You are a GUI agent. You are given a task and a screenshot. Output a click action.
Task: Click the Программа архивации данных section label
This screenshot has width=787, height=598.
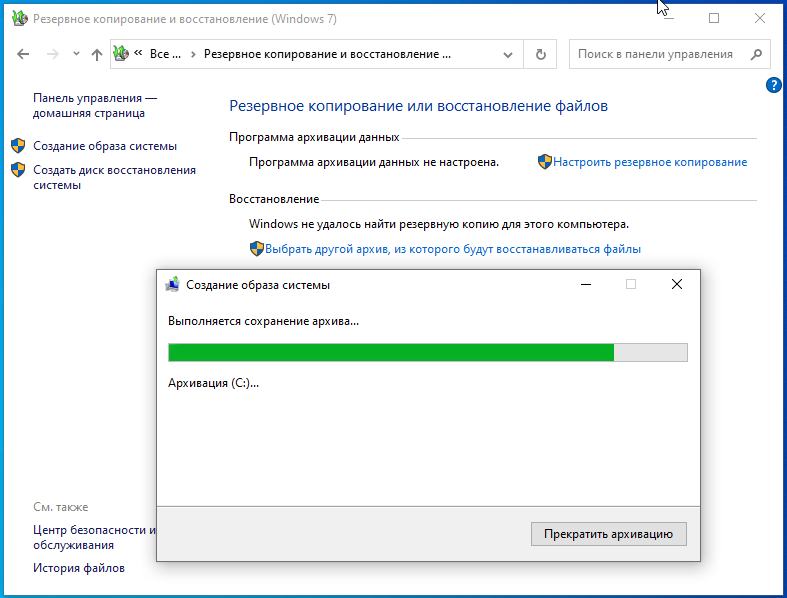pos(314,137)
